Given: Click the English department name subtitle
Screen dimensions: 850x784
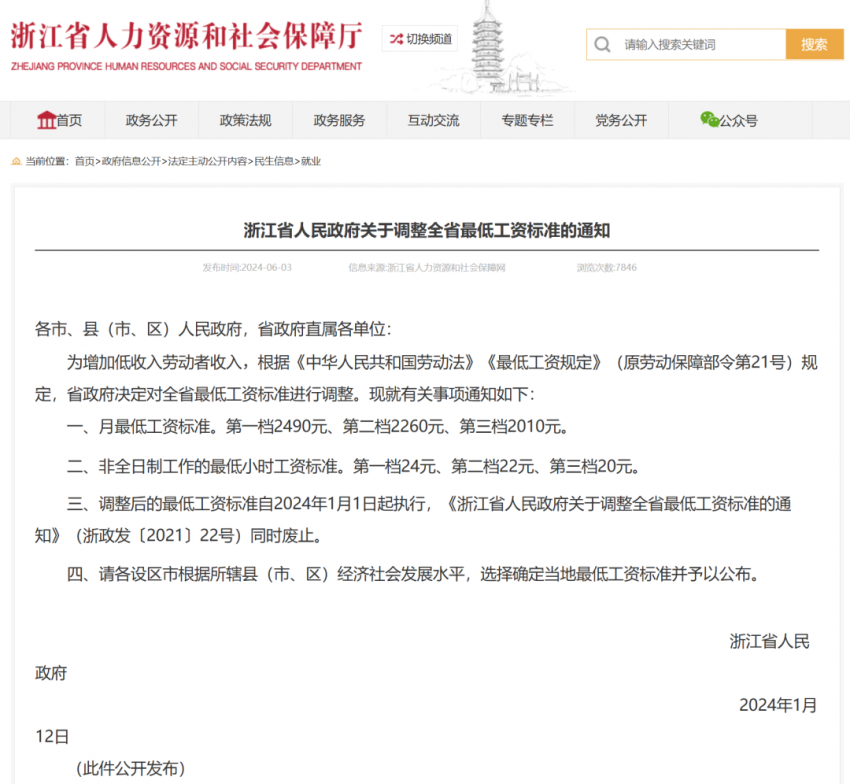Looking at the screenshot, I should point(186,66).
